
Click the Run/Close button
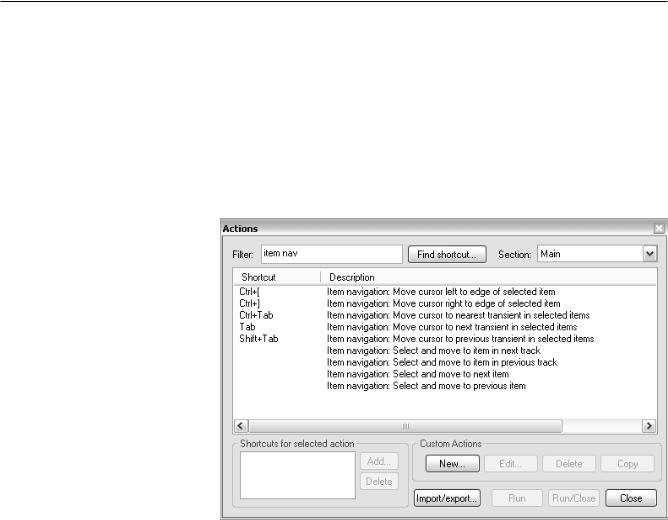pyautogui.click(x=573, y=498)
